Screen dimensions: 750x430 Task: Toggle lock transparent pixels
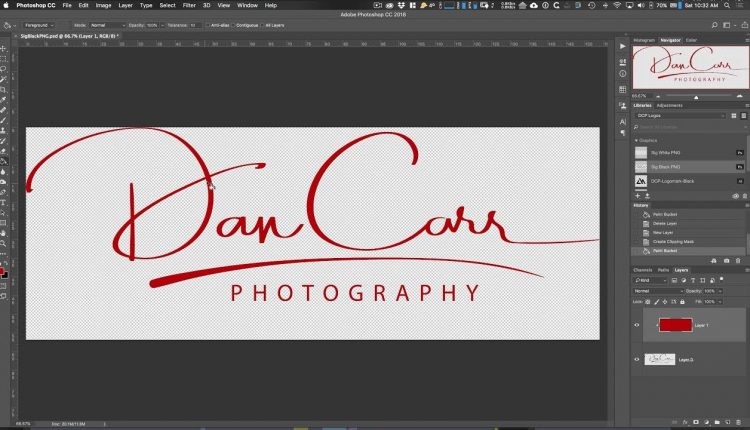click(x=648, y=302)
